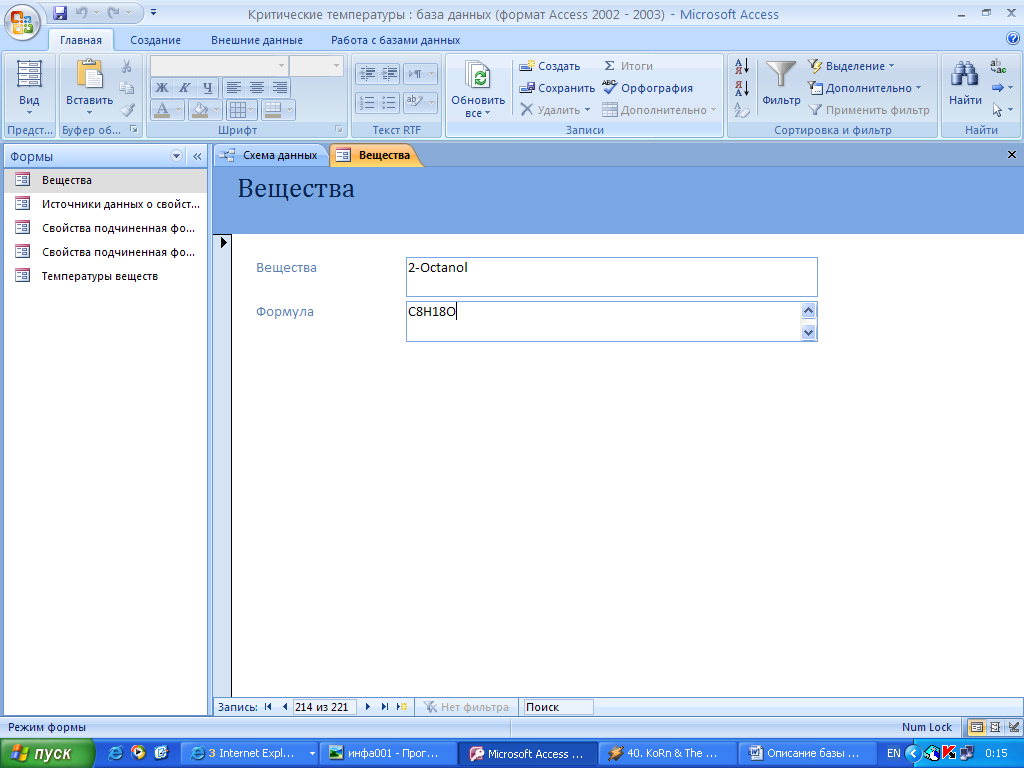Image resolution: width=1024 pixels, height=768 pixels.
Task: Click the copy icon in clipboard group
Action: (x=127, y=88)
